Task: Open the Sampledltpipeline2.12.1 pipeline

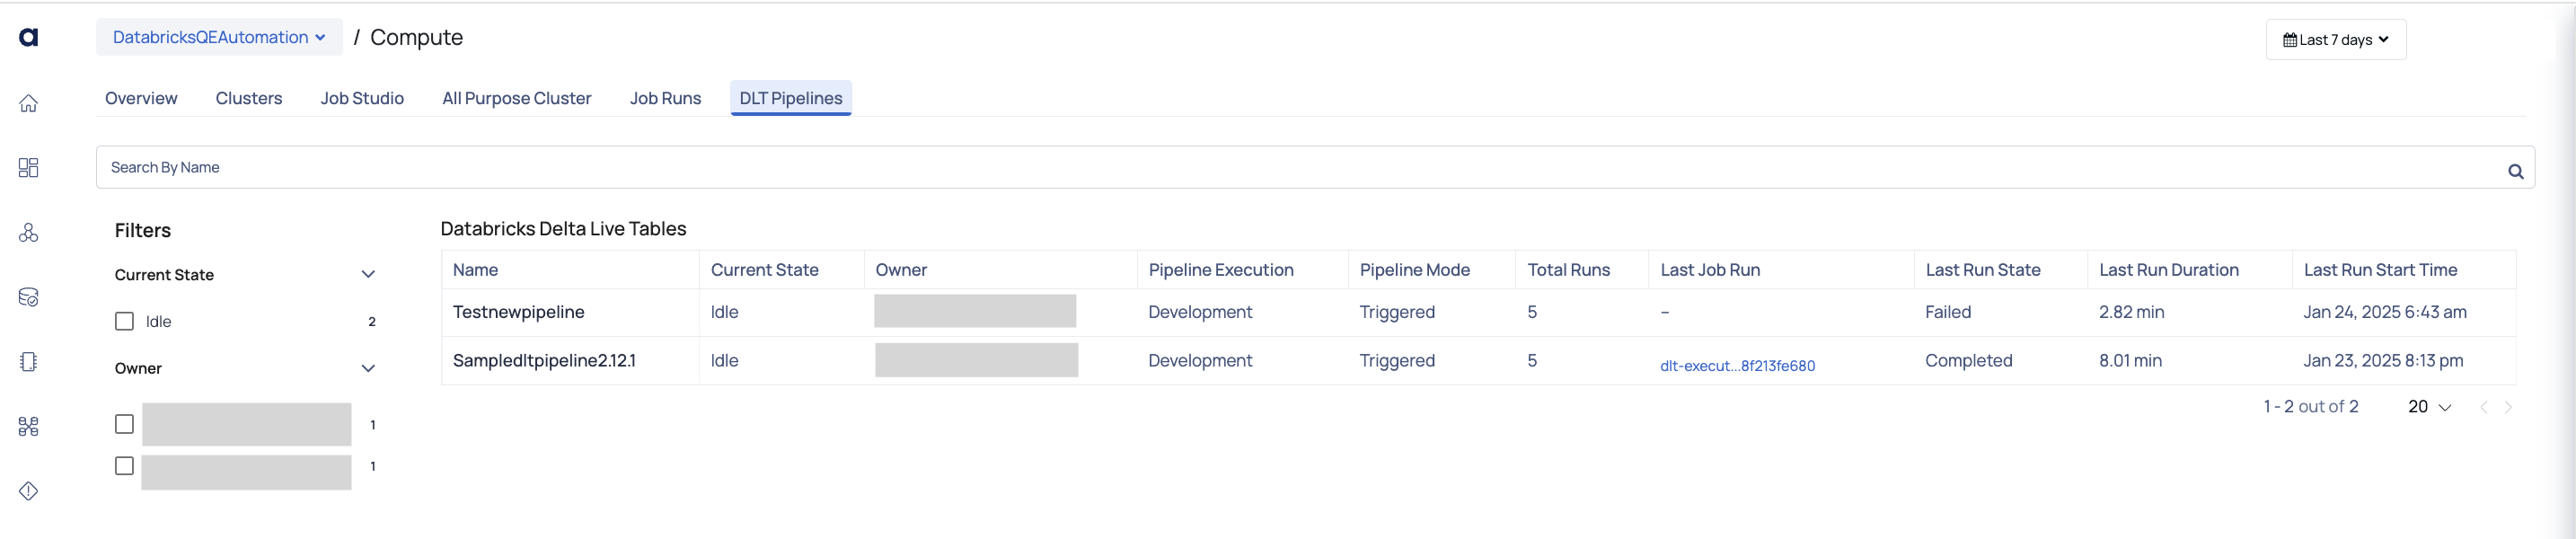Action: (x=544, y=361)
